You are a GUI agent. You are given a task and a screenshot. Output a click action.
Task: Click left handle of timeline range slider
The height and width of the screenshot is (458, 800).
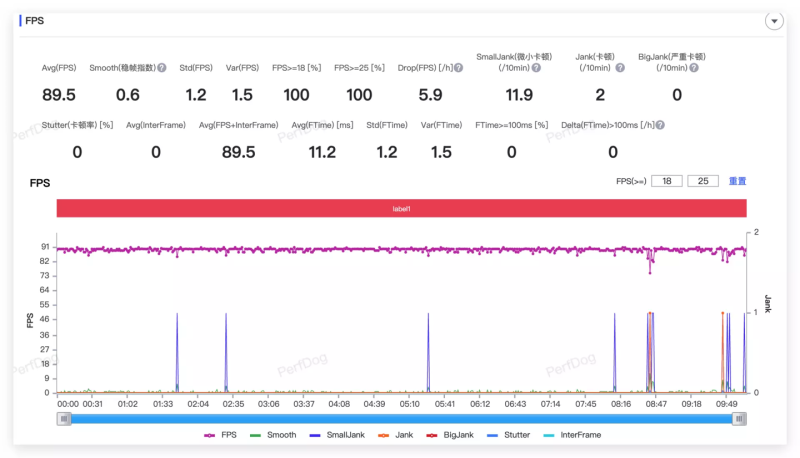click(x=65, y=418)
